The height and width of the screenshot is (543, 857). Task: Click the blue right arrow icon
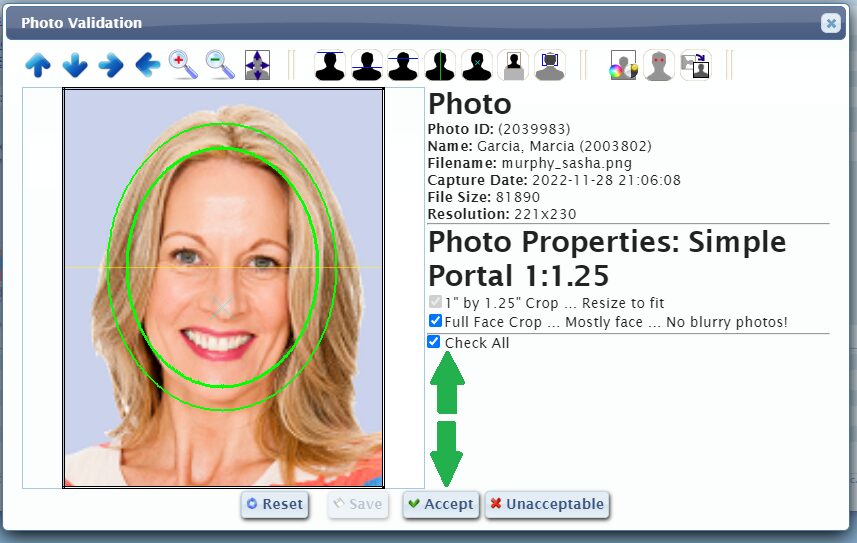(111, 66)
